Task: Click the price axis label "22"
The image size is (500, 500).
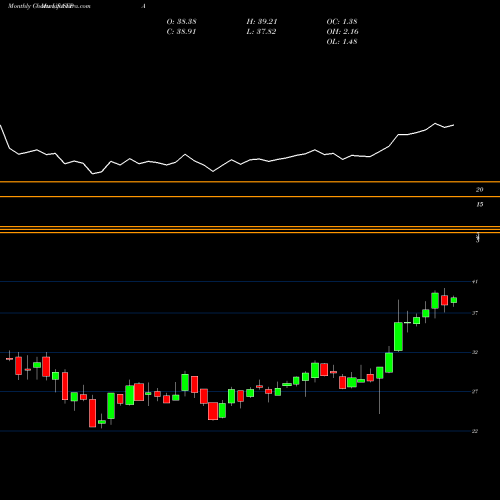Action: point(475,431)
